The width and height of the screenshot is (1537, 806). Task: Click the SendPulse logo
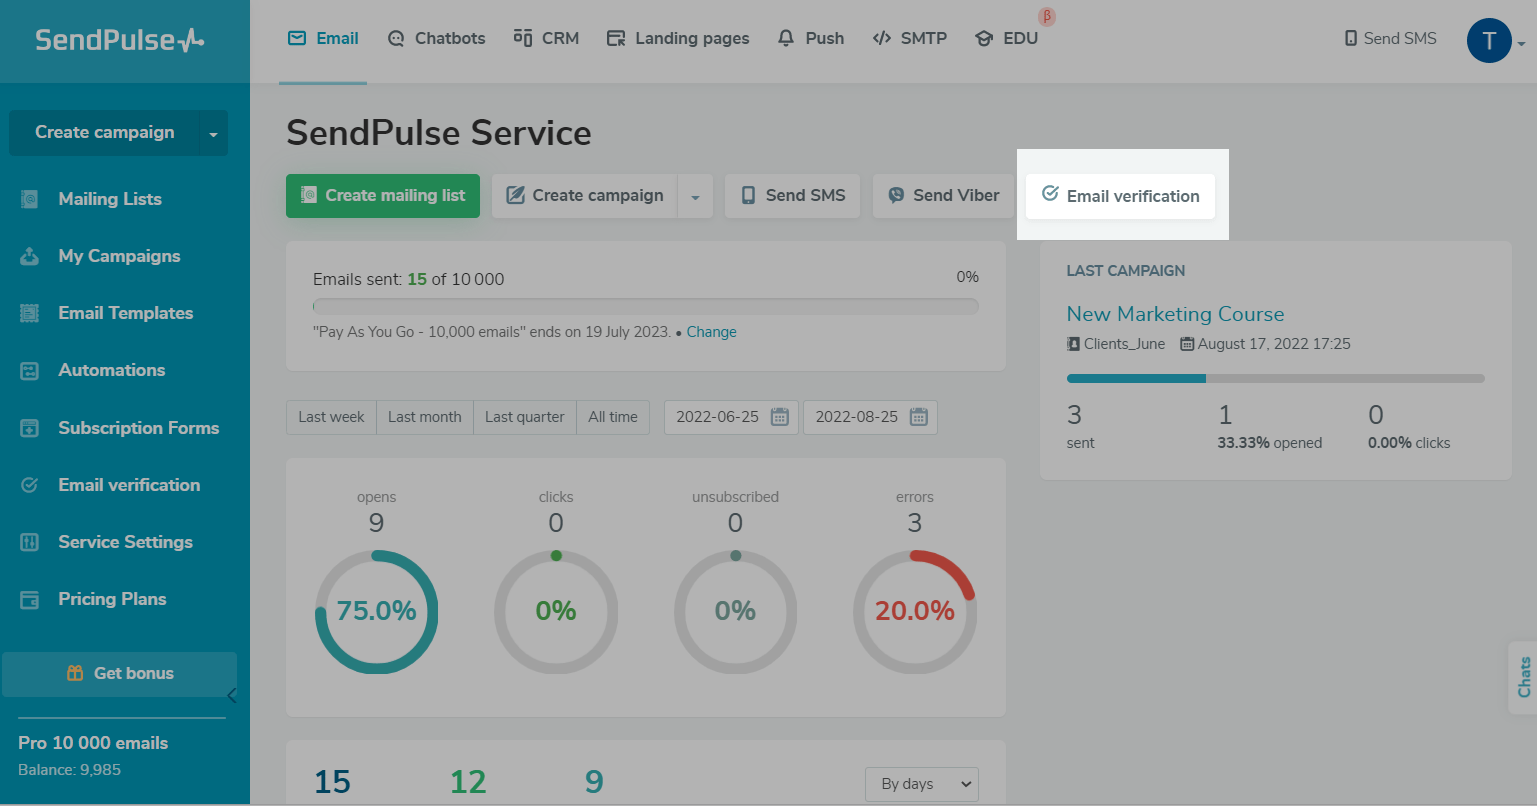point(119,40)
